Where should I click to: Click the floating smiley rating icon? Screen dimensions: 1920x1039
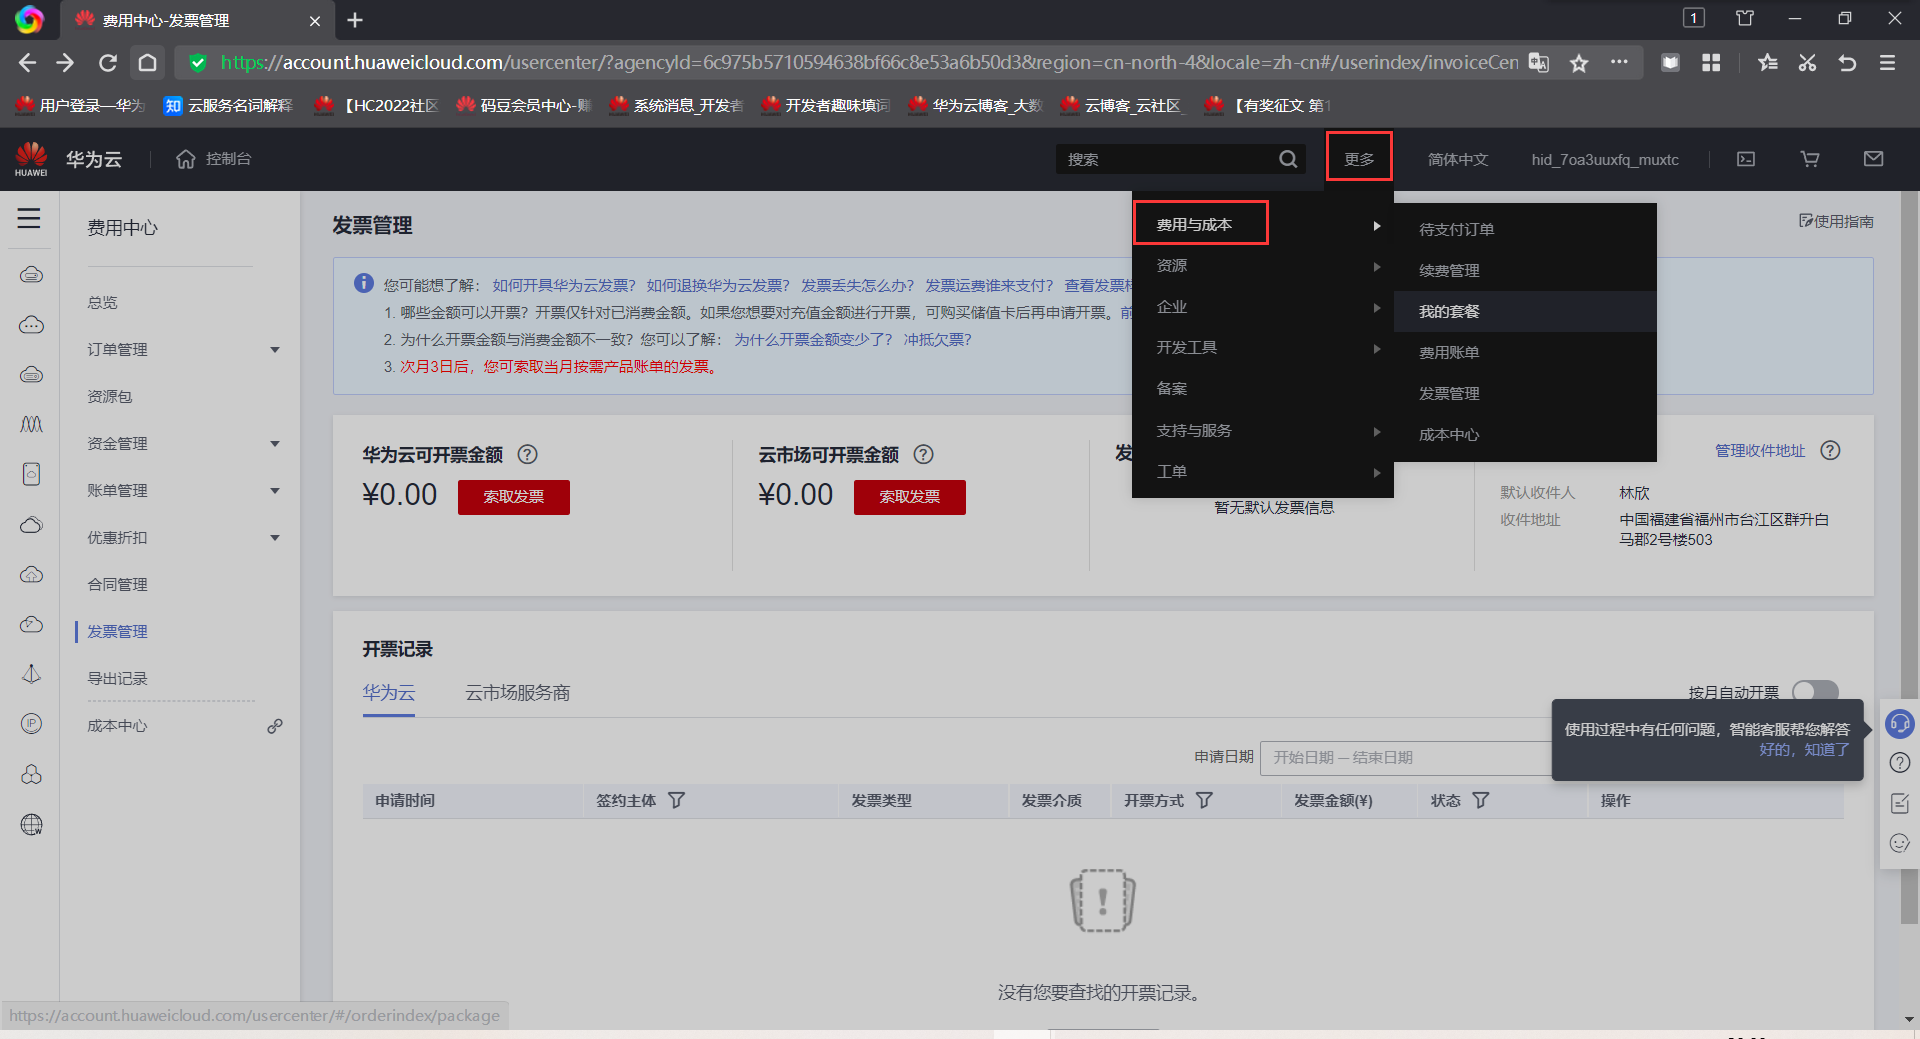coord(1900,843)
